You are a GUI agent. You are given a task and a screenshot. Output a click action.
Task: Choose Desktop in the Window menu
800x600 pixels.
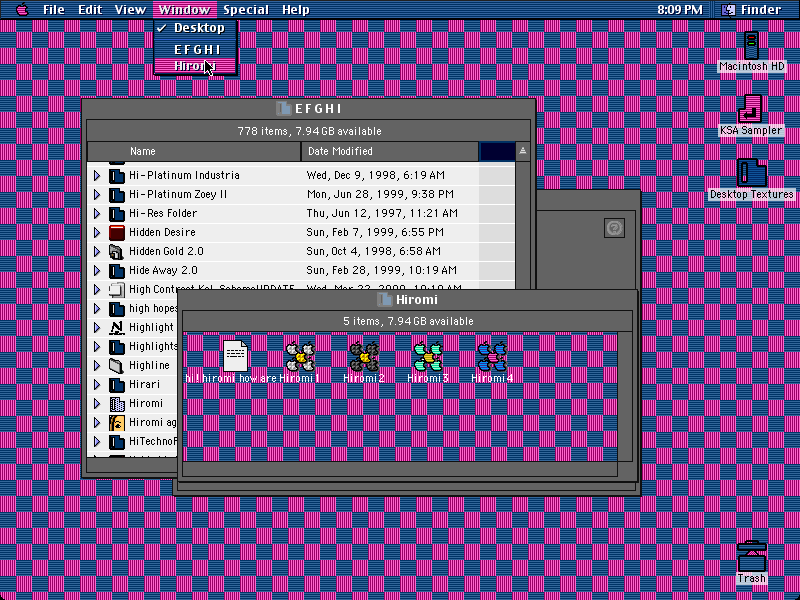pyautogui.click(x=195, y=28)
